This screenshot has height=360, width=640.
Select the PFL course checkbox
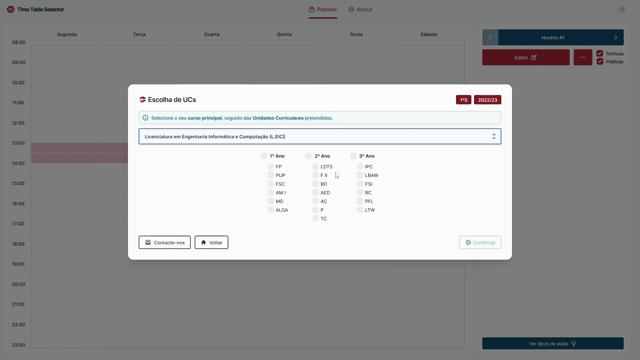(x=360, y=201)
